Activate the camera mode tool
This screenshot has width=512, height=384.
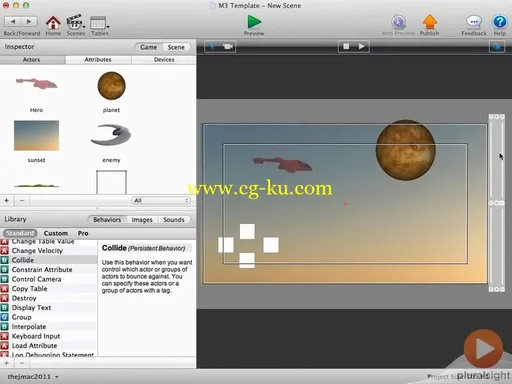coord(228,46)
